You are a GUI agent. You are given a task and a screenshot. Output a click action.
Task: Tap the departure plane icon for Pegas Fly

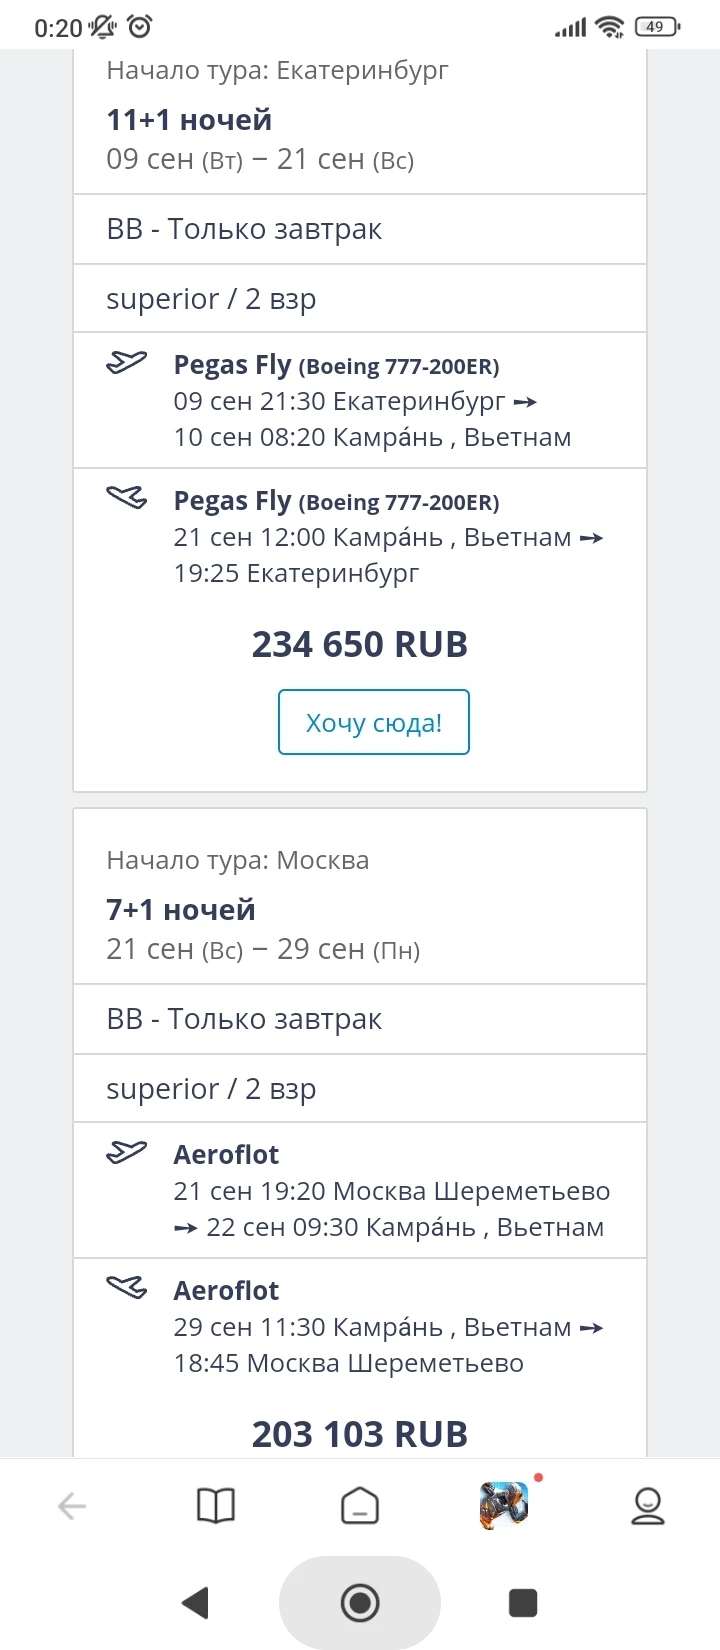click(127, 362)
